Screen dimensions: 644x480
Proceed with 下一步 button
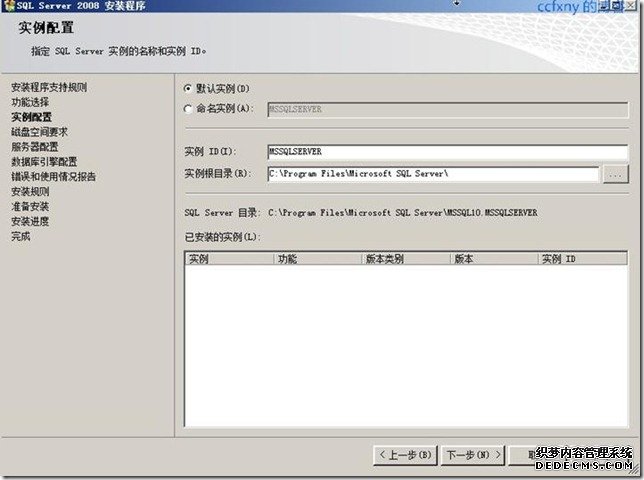click(473, 455)
